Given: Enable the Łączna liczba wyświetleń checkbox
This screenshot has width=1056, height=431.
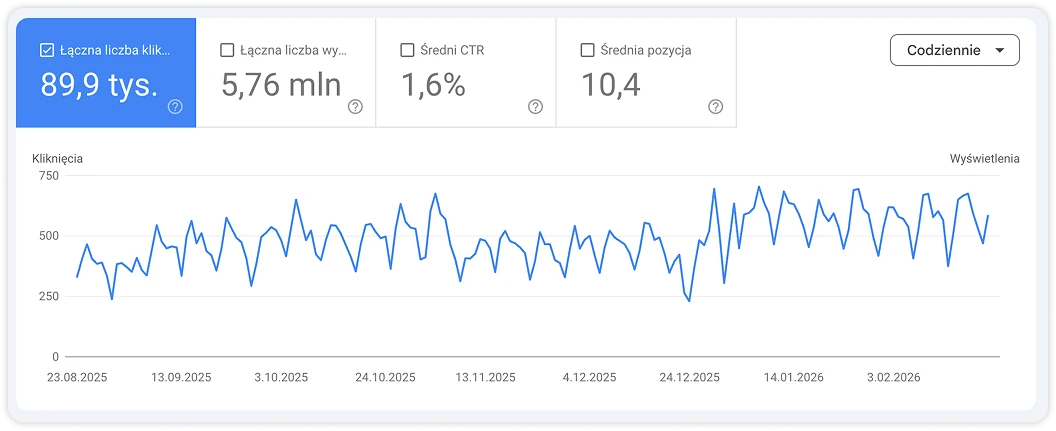Looking at the screenshot, I should click(227, 50).
